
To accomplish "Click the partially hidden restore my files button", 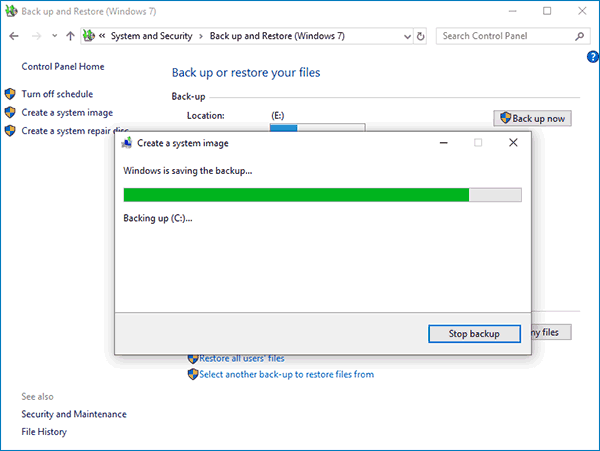I will point(551,332).
